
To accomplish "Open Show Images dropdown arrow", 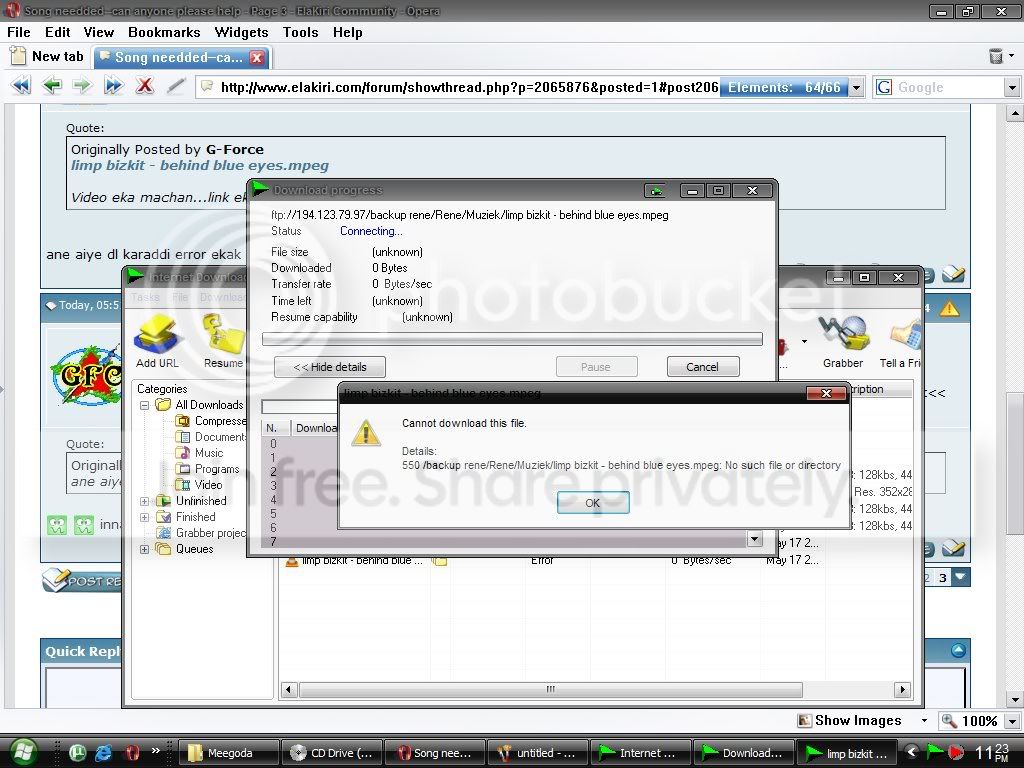I will click(x=923, y=720).
